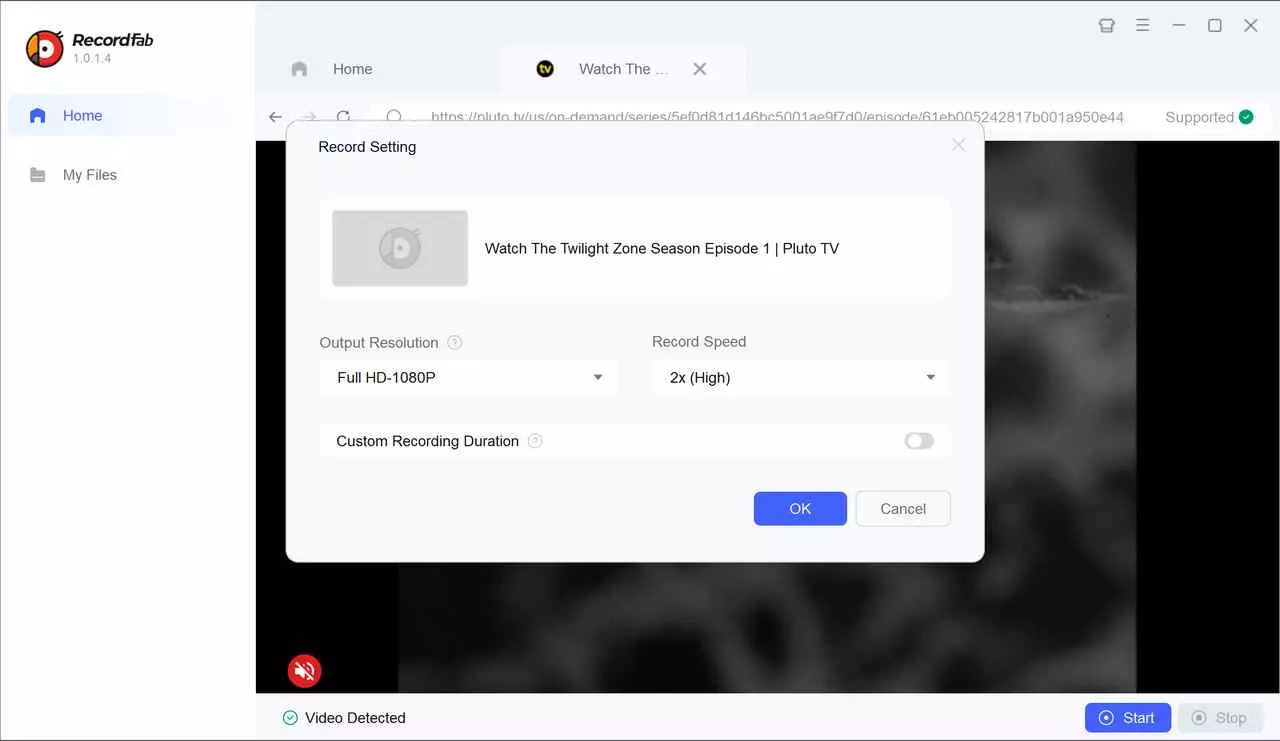The image size is (1280, 741).
Task: Click the Twilight Zone episode title text
Action: [662, 248]
